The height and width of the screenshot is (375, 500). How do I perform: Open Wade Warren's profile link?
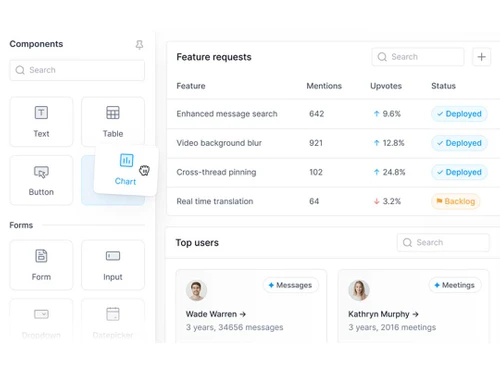pyautogui.click(x=216, y=314)
